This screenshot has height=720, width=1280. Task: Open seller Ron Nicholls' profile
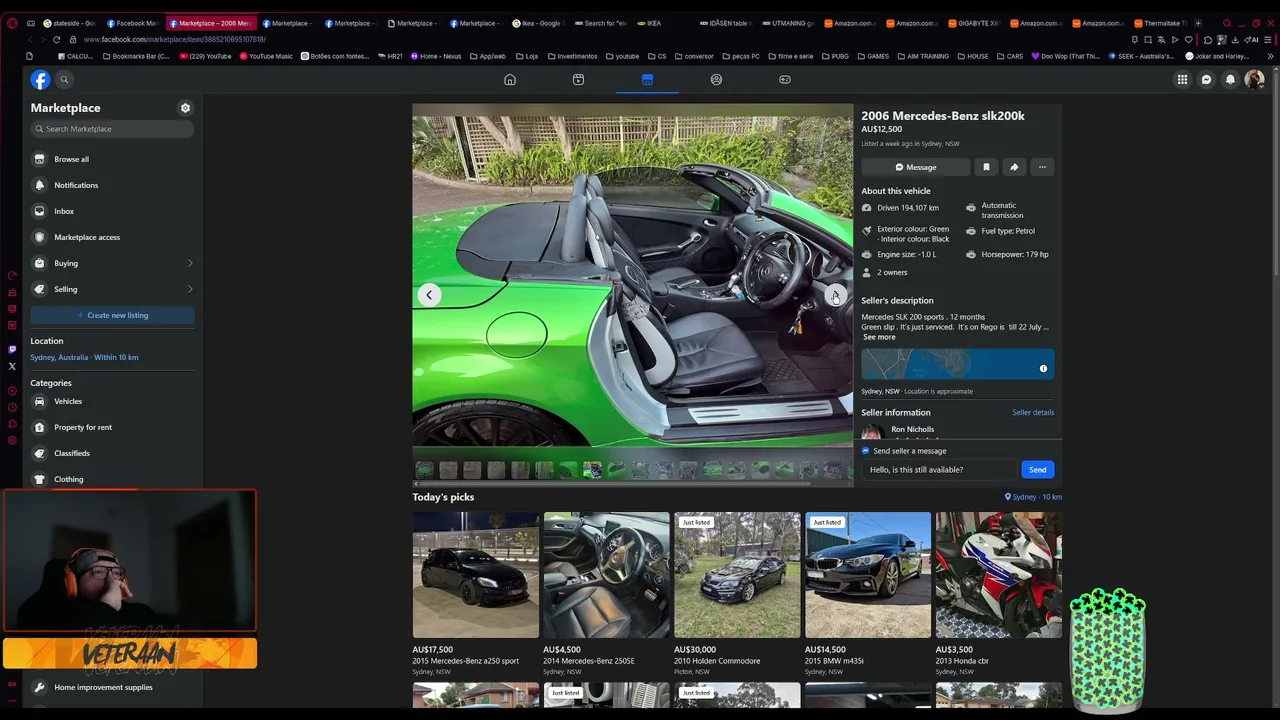(912, 429)
